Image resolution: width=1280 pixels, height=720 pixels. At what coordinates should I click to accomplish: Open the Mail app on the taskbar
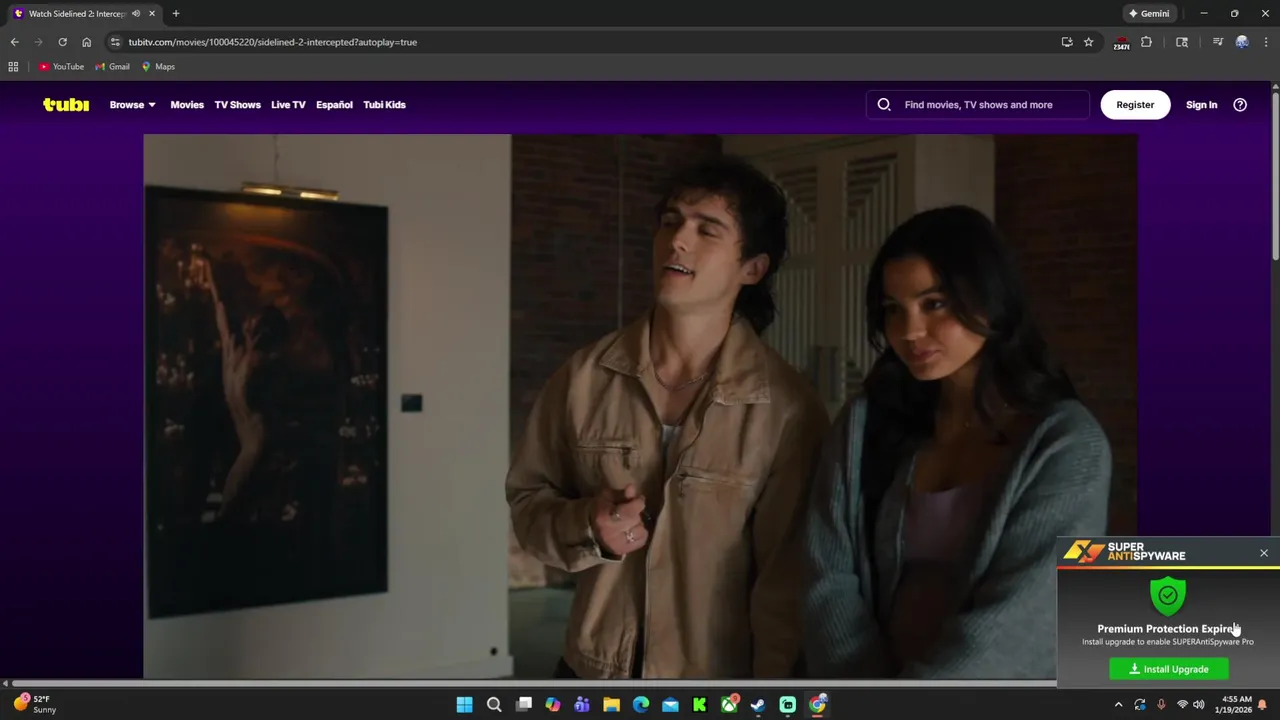click(670, 705)
